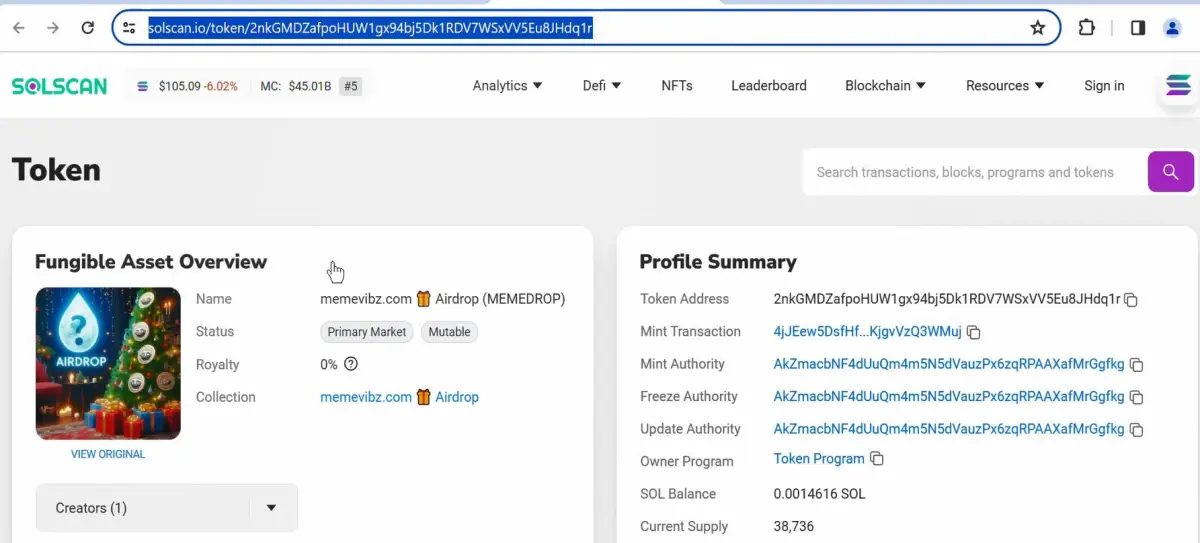This screenshot has width=1200, height=543.
Task: Click the $105.09 SOL price text
Action: [x=179, y=86]
